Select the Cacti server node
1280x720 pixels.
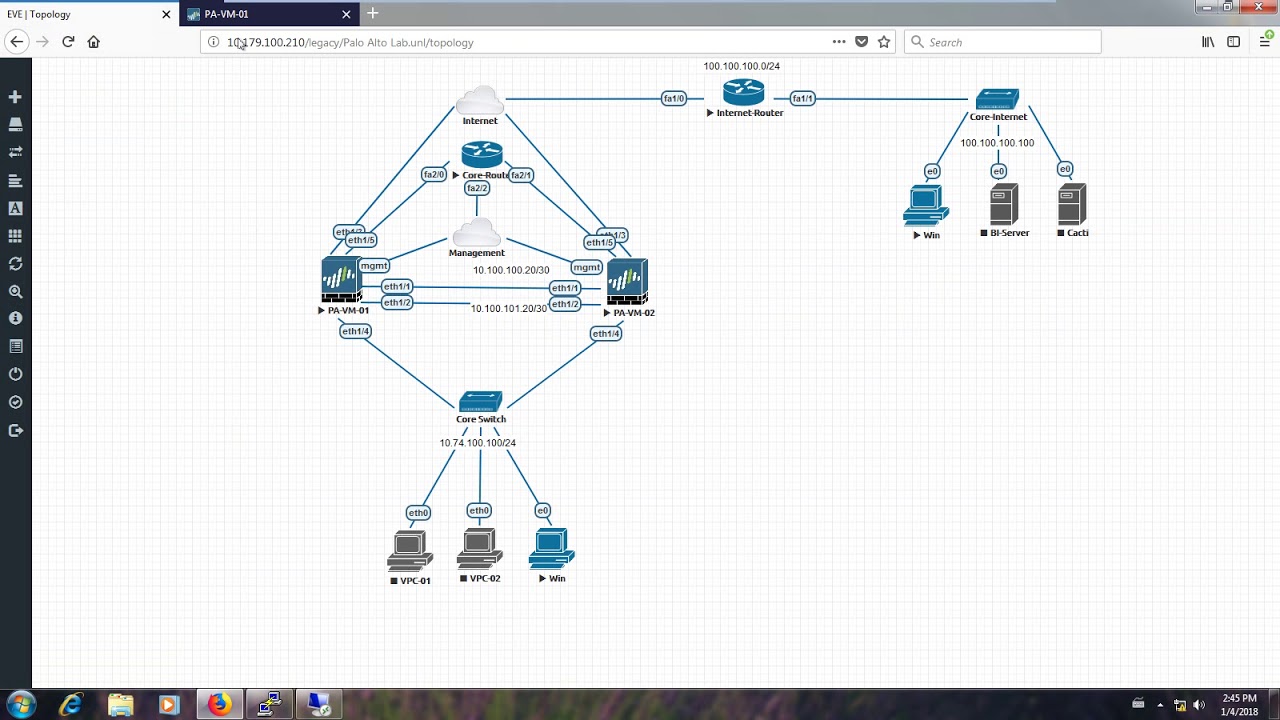point(1072,205)
